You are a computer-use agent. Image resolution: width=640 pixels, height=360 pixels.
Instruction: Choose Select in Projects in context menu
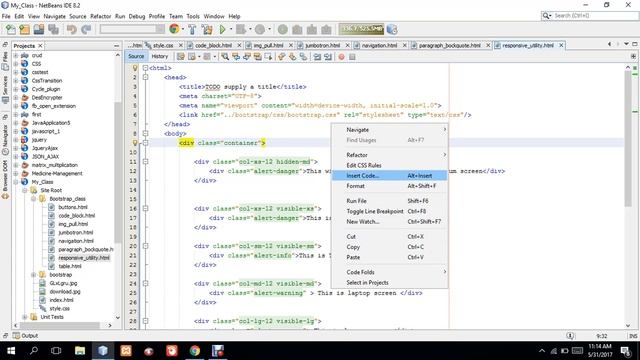pos(389,282)
